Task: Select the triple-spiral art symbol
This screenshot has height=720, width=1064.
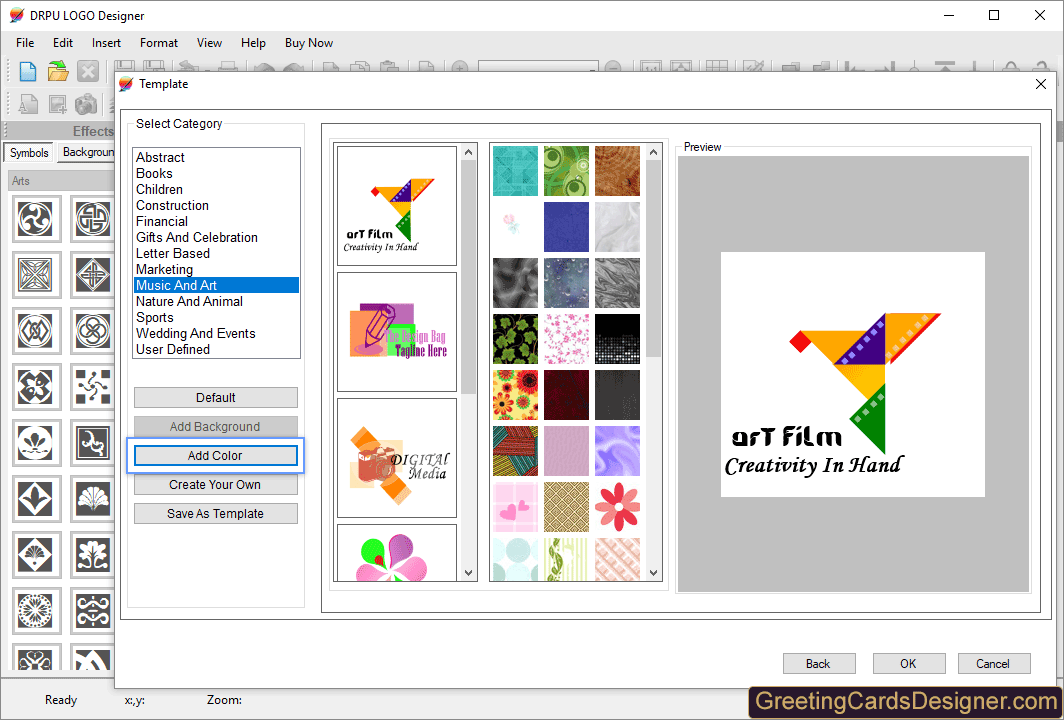Action: pyautogui.click(x=37, y=218)
